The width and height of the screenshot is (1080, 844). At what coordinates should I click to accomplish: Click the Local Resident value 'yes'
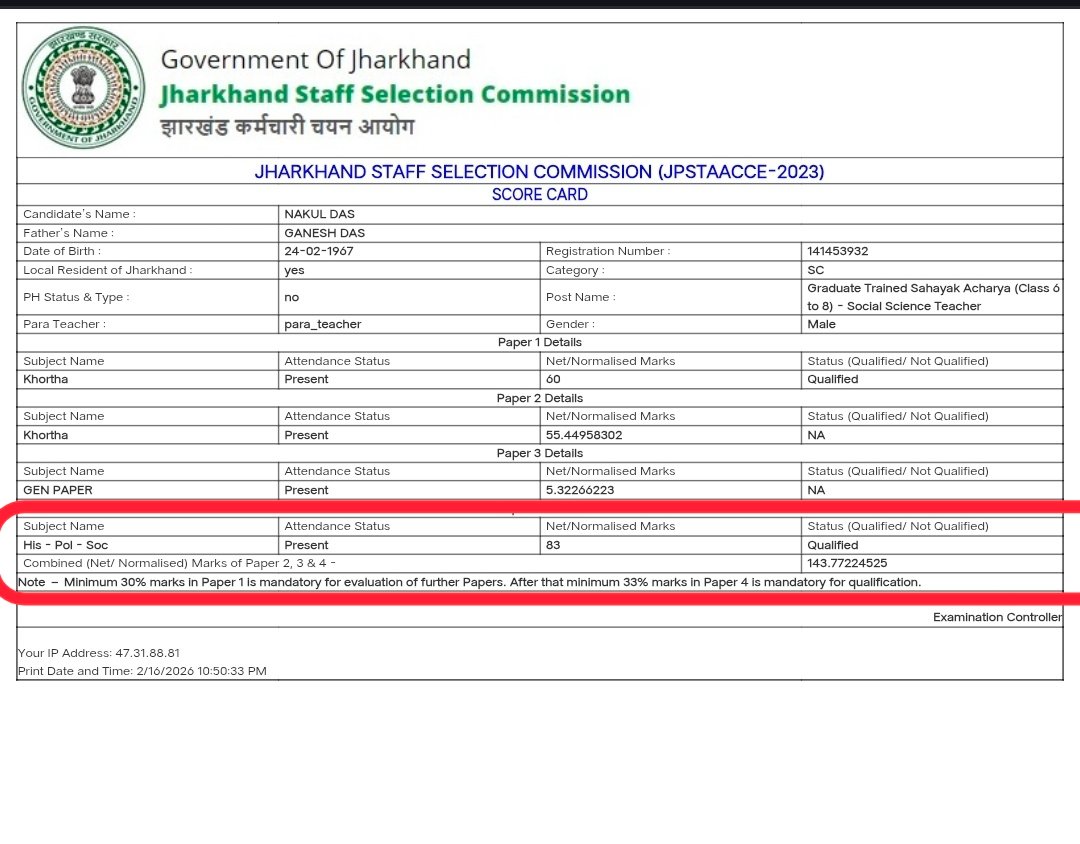pyautogui.click(x=294, y=270)
